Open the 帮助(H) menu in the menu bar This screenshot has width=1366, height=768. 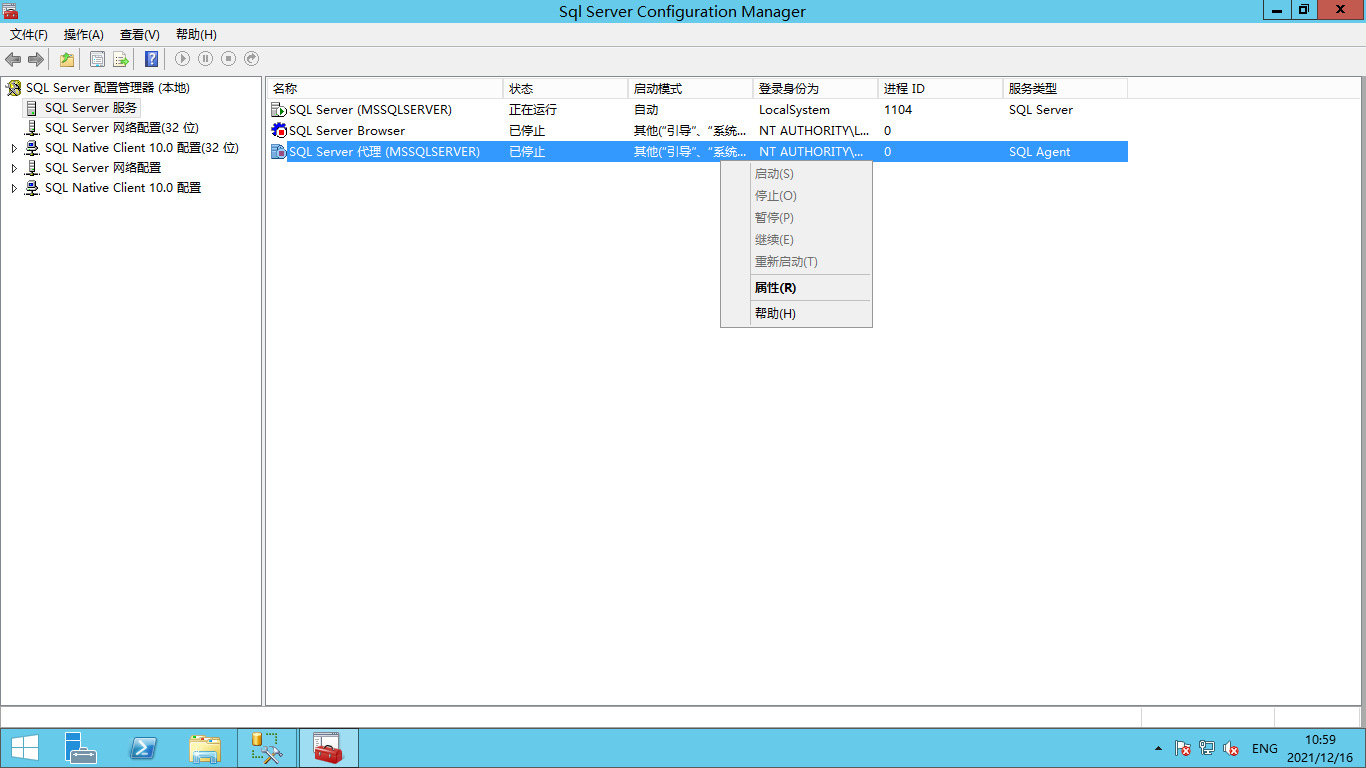[x=196, y=35]
